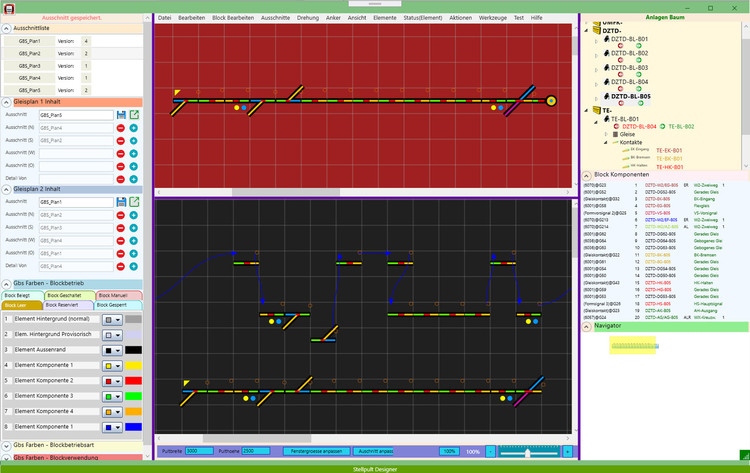Expand Gbs Farben - Blockbetriebsart section

7,444
